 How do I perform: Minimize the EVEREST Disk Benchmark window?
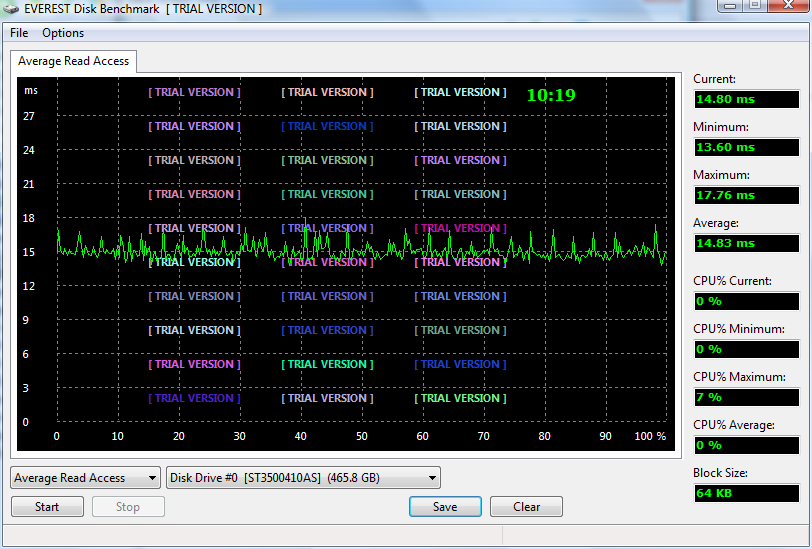click(730, 6)
